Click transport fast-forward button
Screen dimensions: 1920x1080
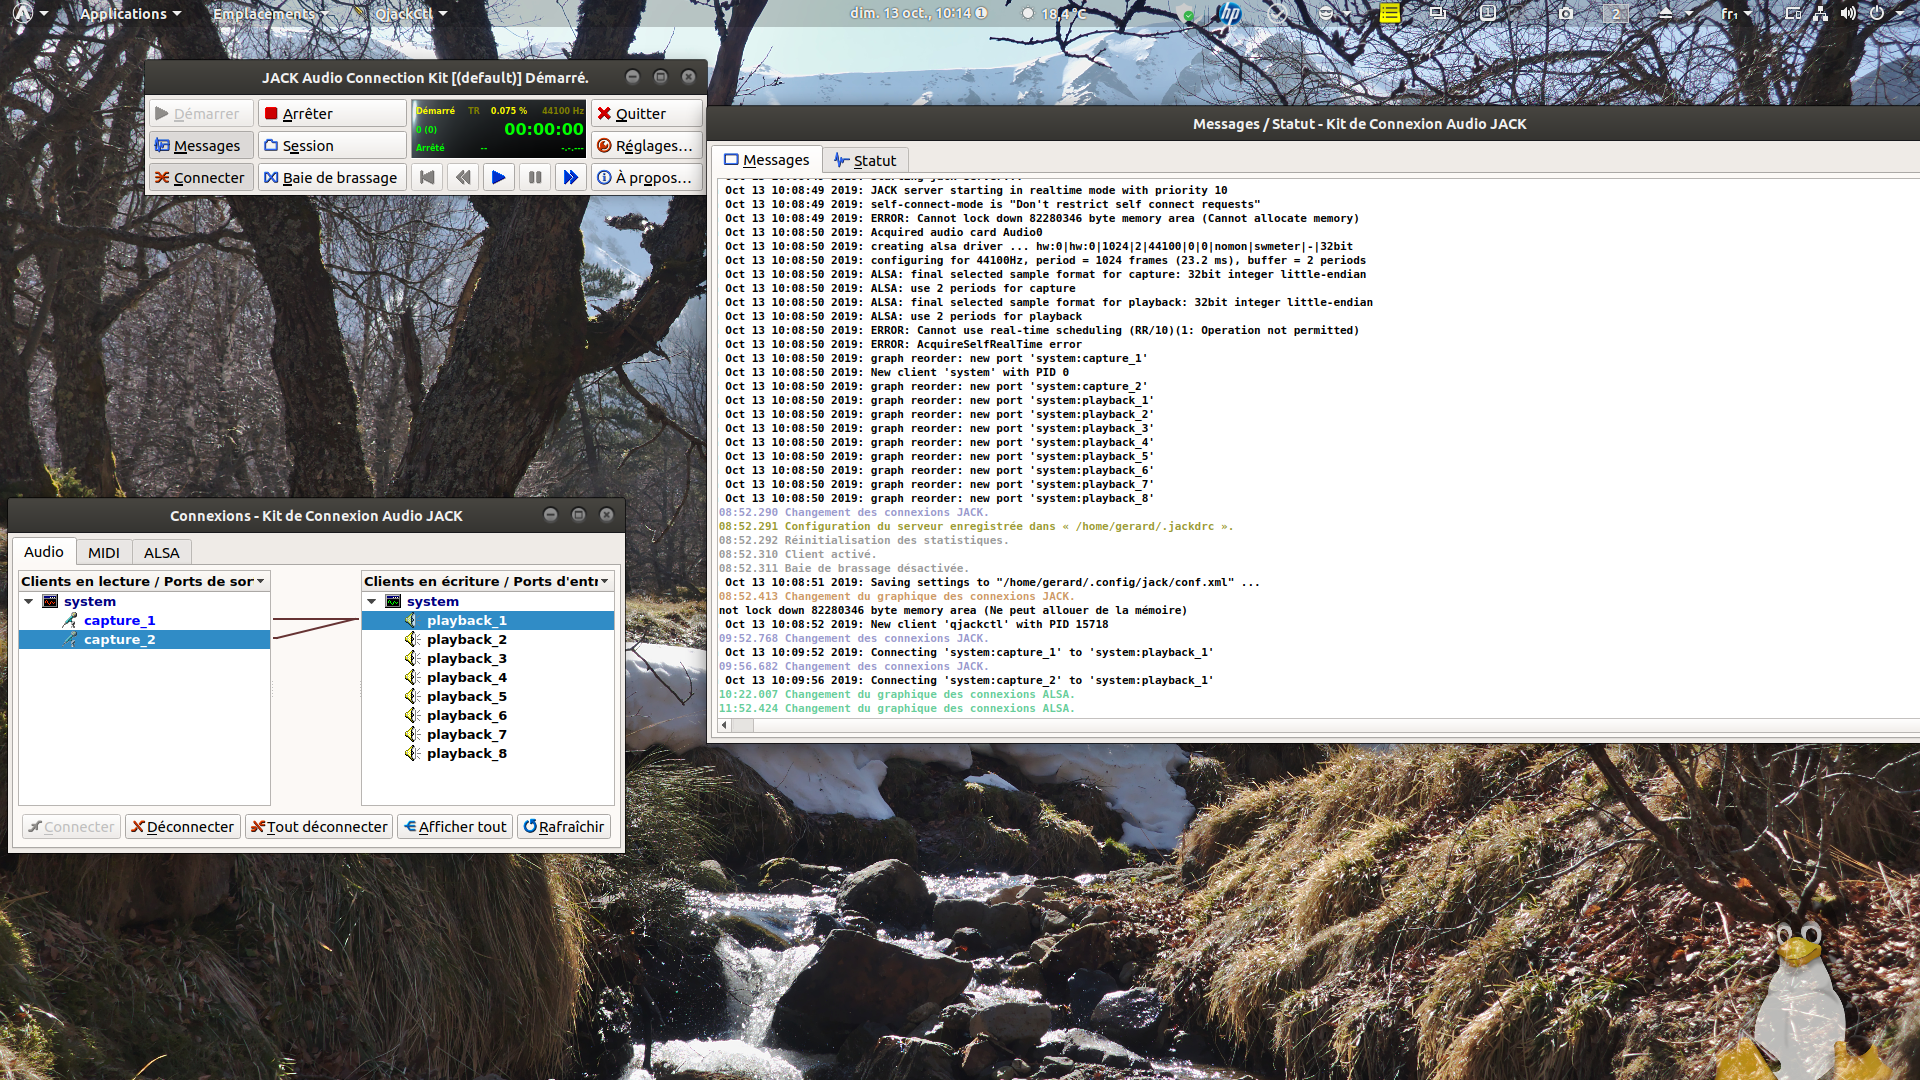pyautogui.click(x=570, y=178)
